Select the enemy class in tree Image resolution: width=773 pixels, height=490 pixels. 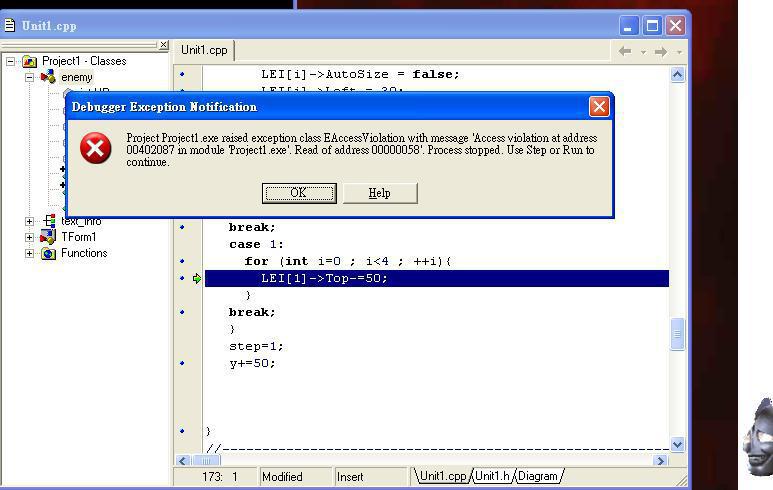[76, 77]
